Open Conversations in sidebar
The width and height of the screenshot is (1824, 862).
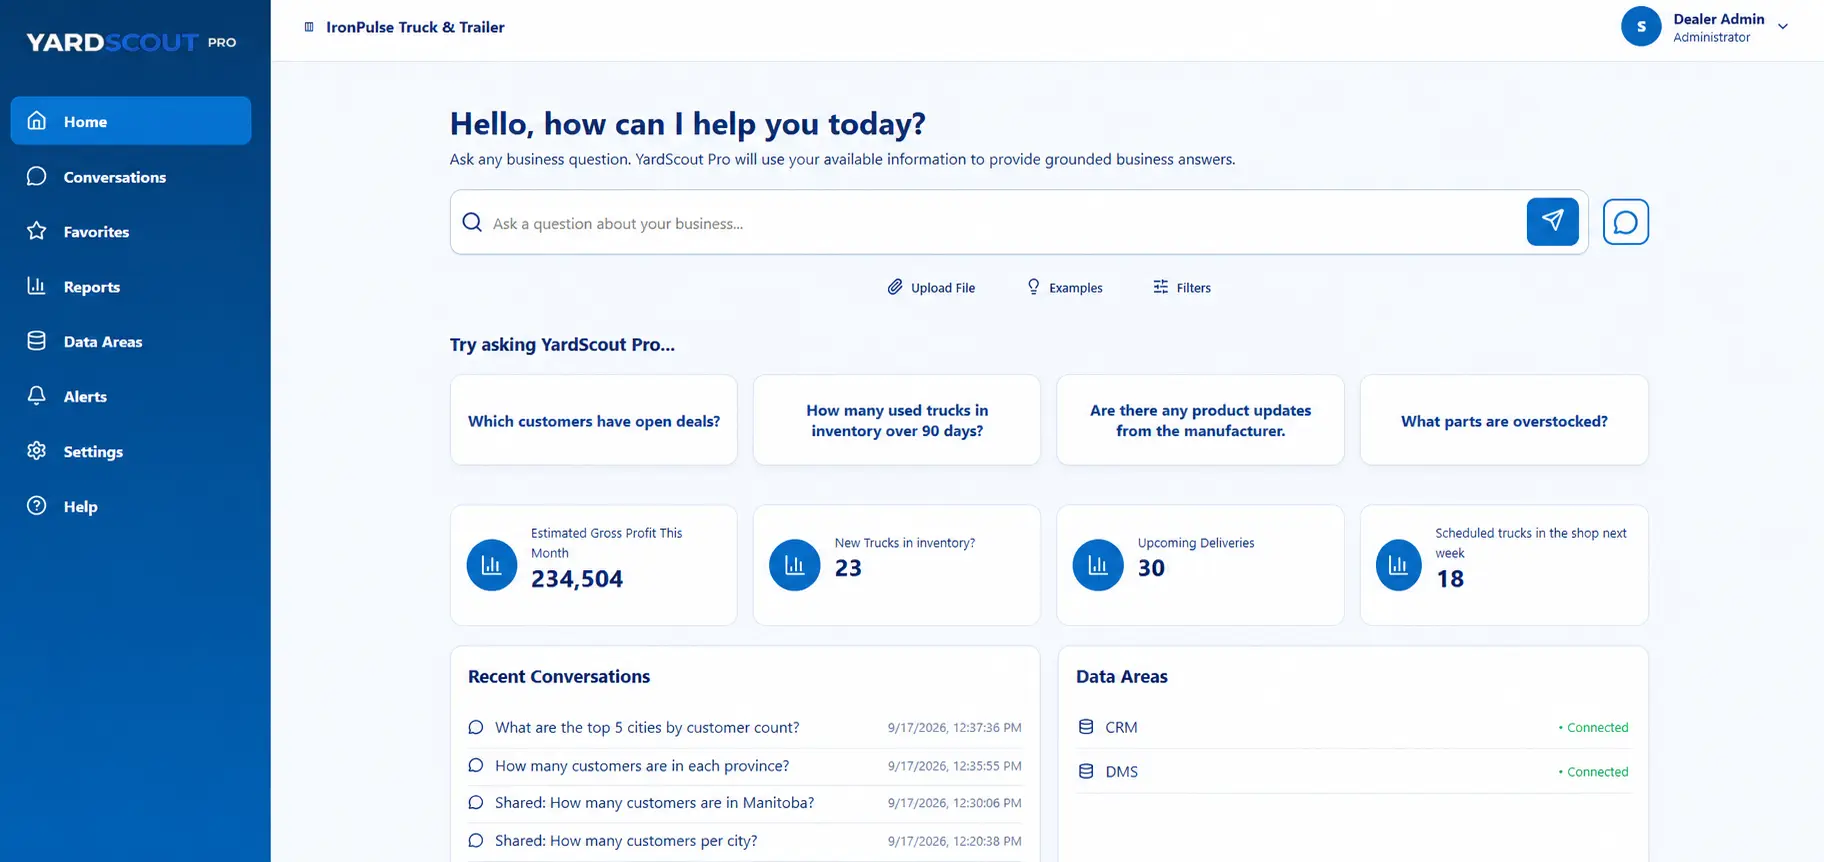[x=131, y=176]
